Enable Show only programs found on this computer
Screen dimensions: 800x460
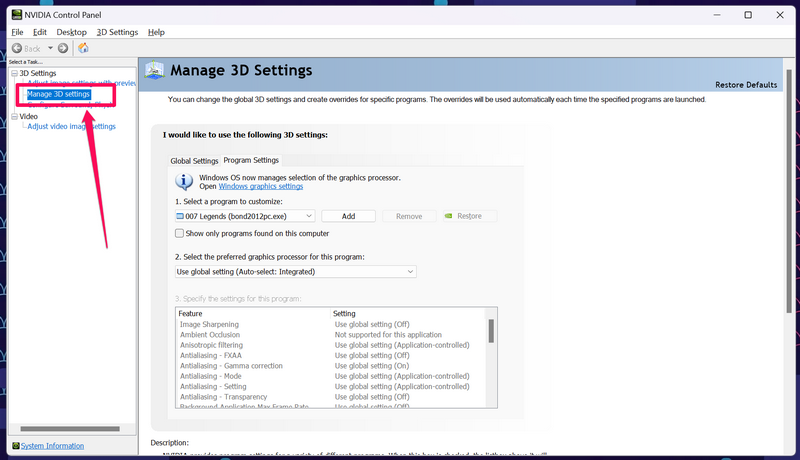[180, 233]
